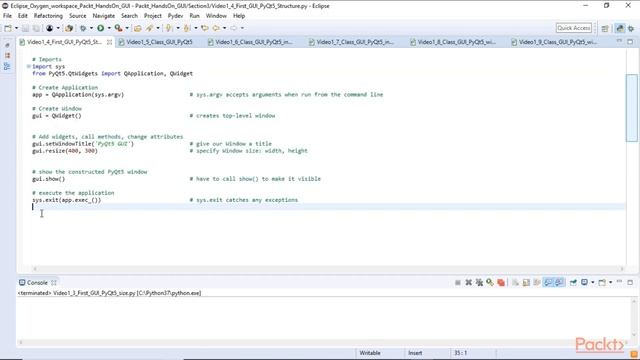Click the Search flashlight toolbar icon
Image resolution: width=640 pixels, height=360 pixels.
(x=149, y=28)
